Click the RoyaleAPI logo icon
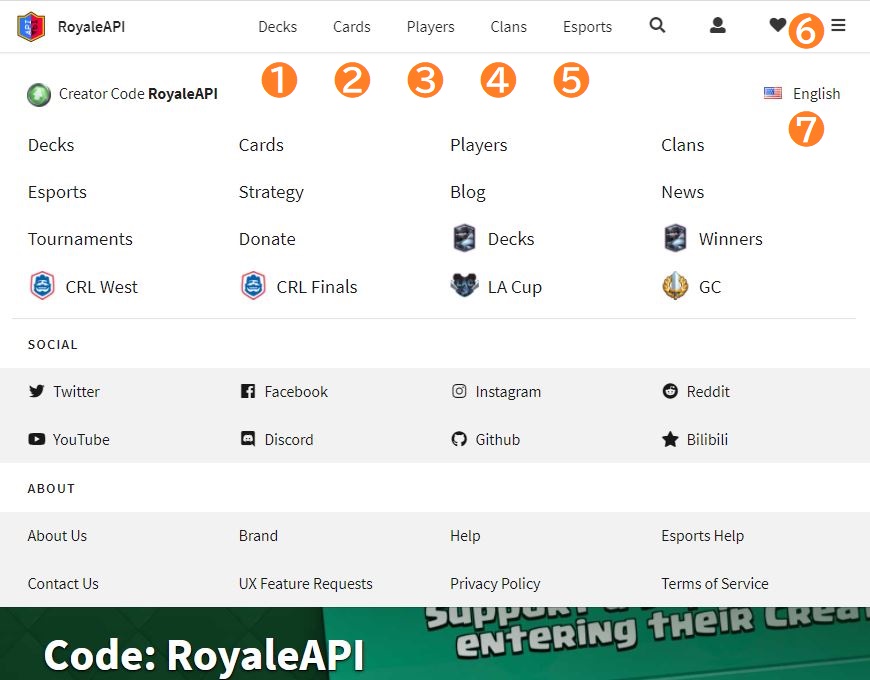The image size is (870, 680). pos(31,27)
